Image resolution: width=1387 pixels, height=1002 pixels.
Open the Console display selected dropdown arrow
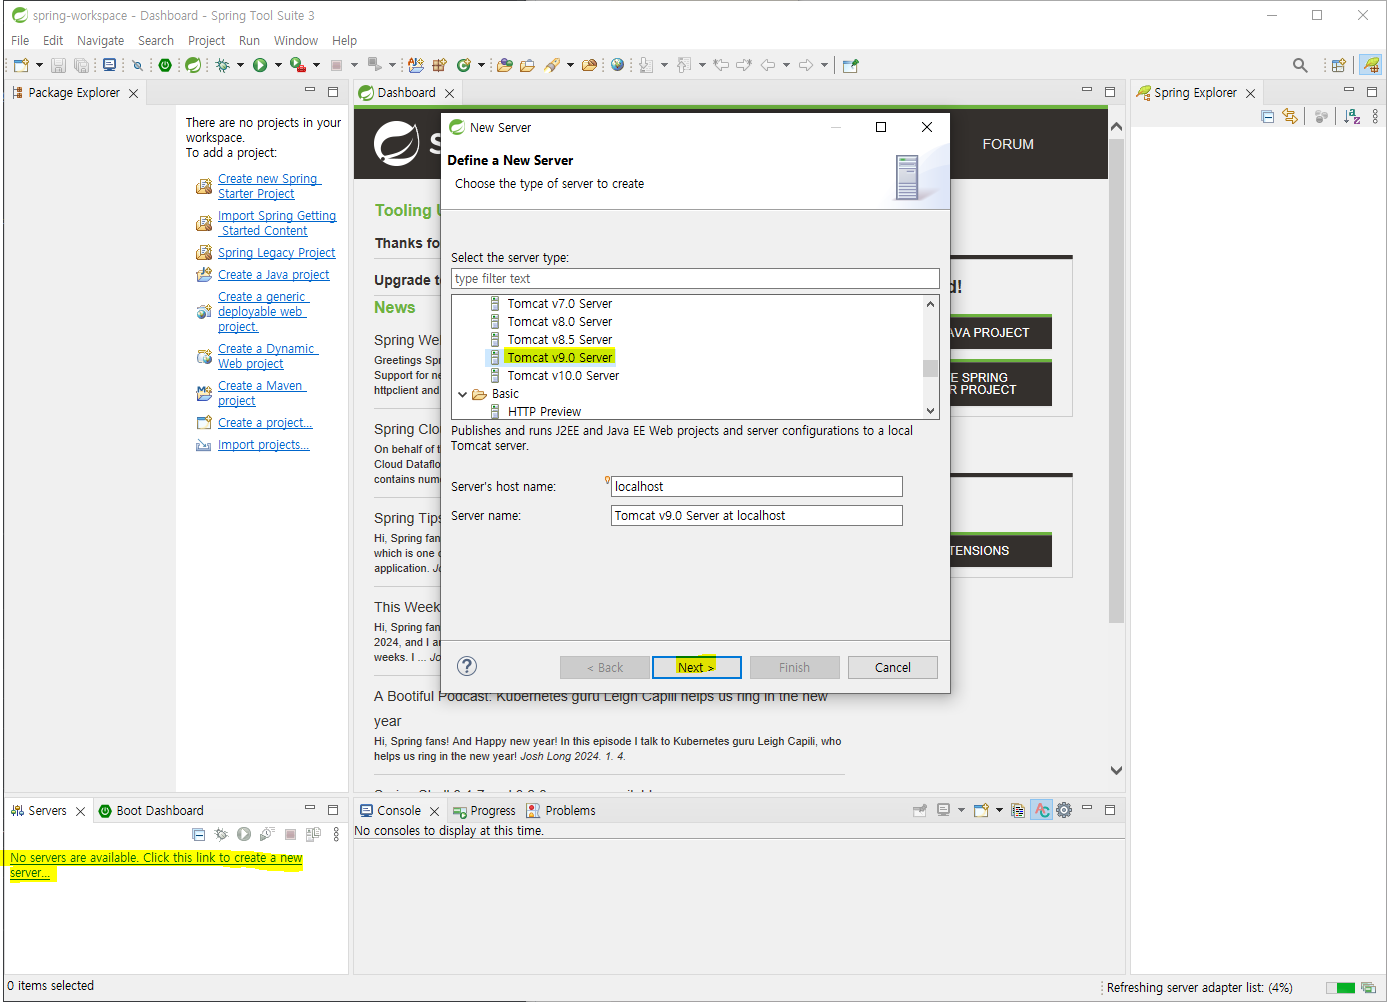[x=961, y=810]
